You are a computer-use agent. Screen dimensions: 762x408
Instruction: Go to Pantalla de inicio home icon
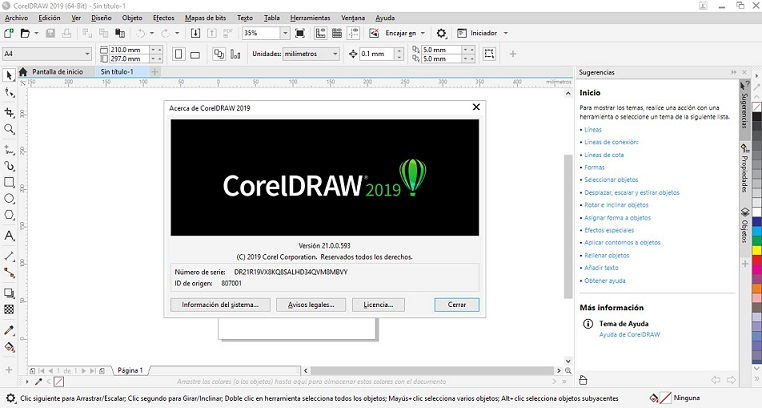tap(23, 72)
